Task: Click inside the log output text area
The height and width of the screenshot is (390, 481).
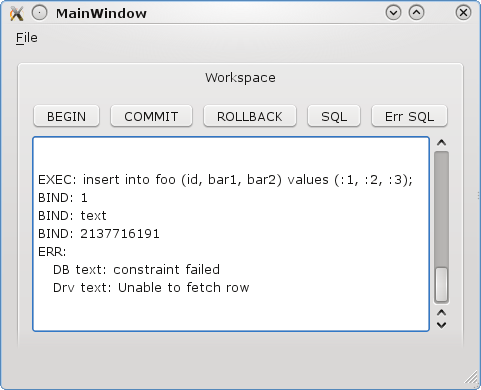Action: click(x=231, y=234)
